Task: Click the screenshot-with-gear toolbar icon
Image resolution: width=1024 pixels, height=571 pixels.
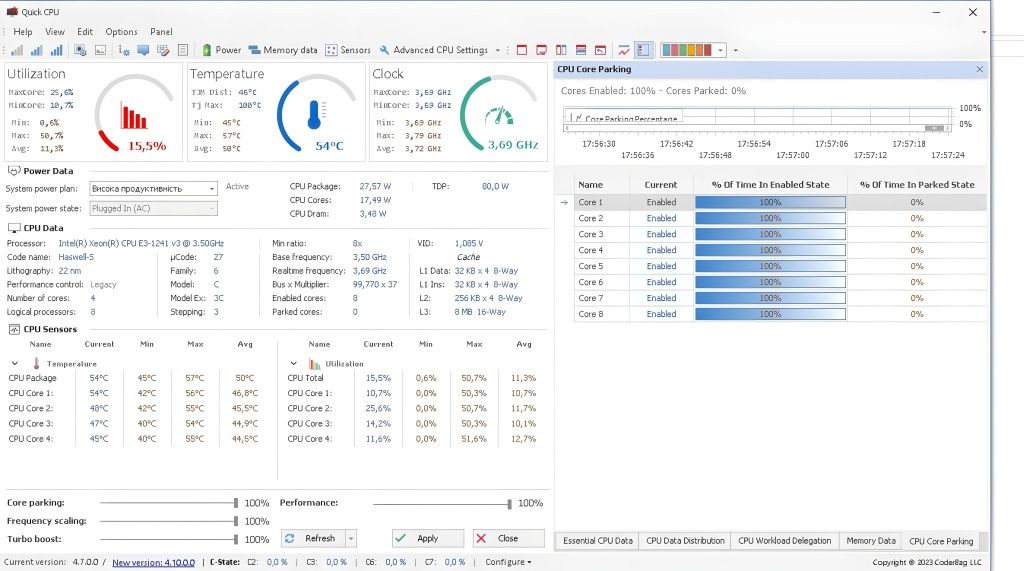Action: click(80, 50)
